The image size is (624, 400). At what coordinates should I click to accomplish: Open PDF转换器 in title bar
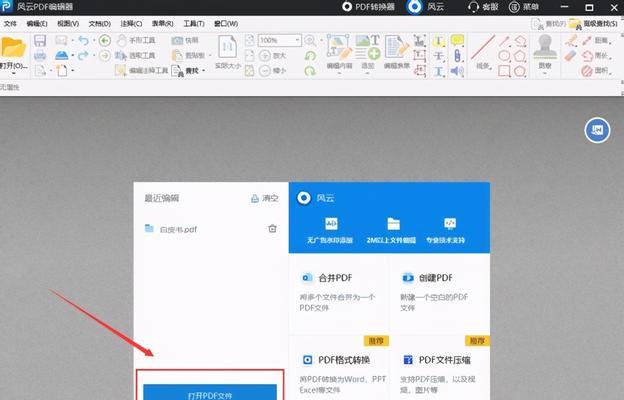pos(368,7)
